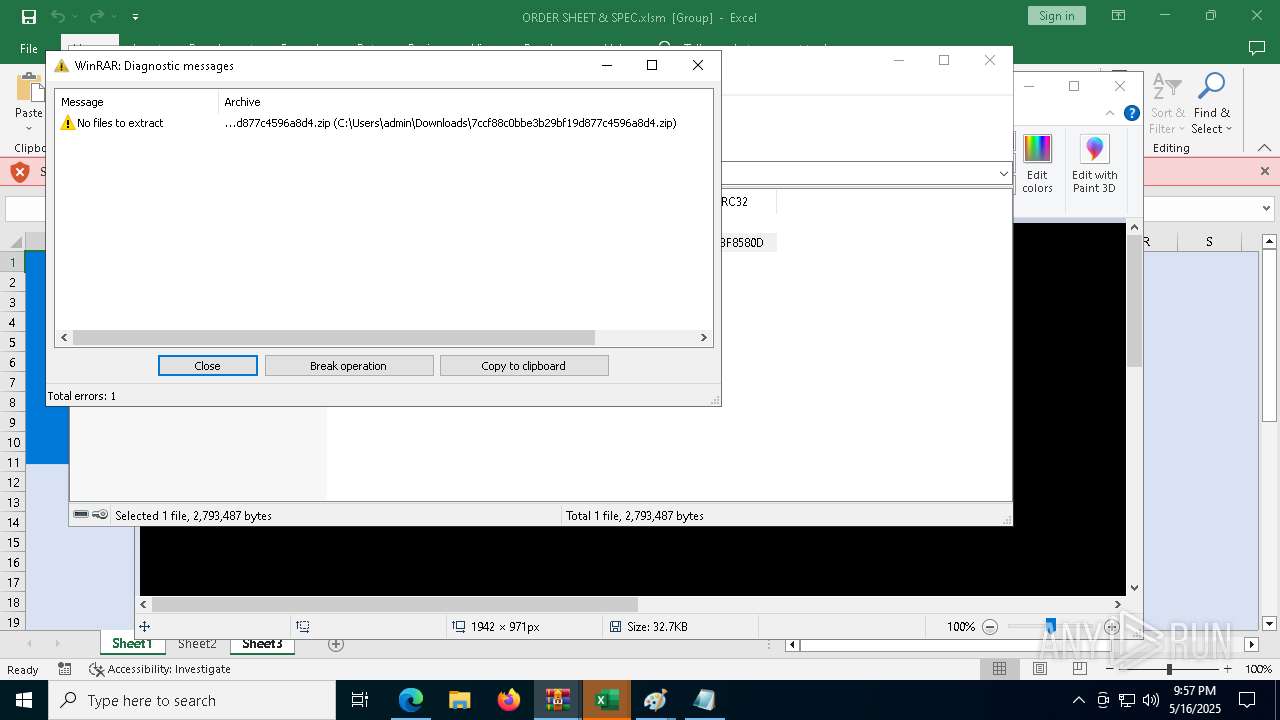Screen dimensions: 1280x720
Task: Click Paint canvas scroll down arrow
Action: pos(1134,588)
